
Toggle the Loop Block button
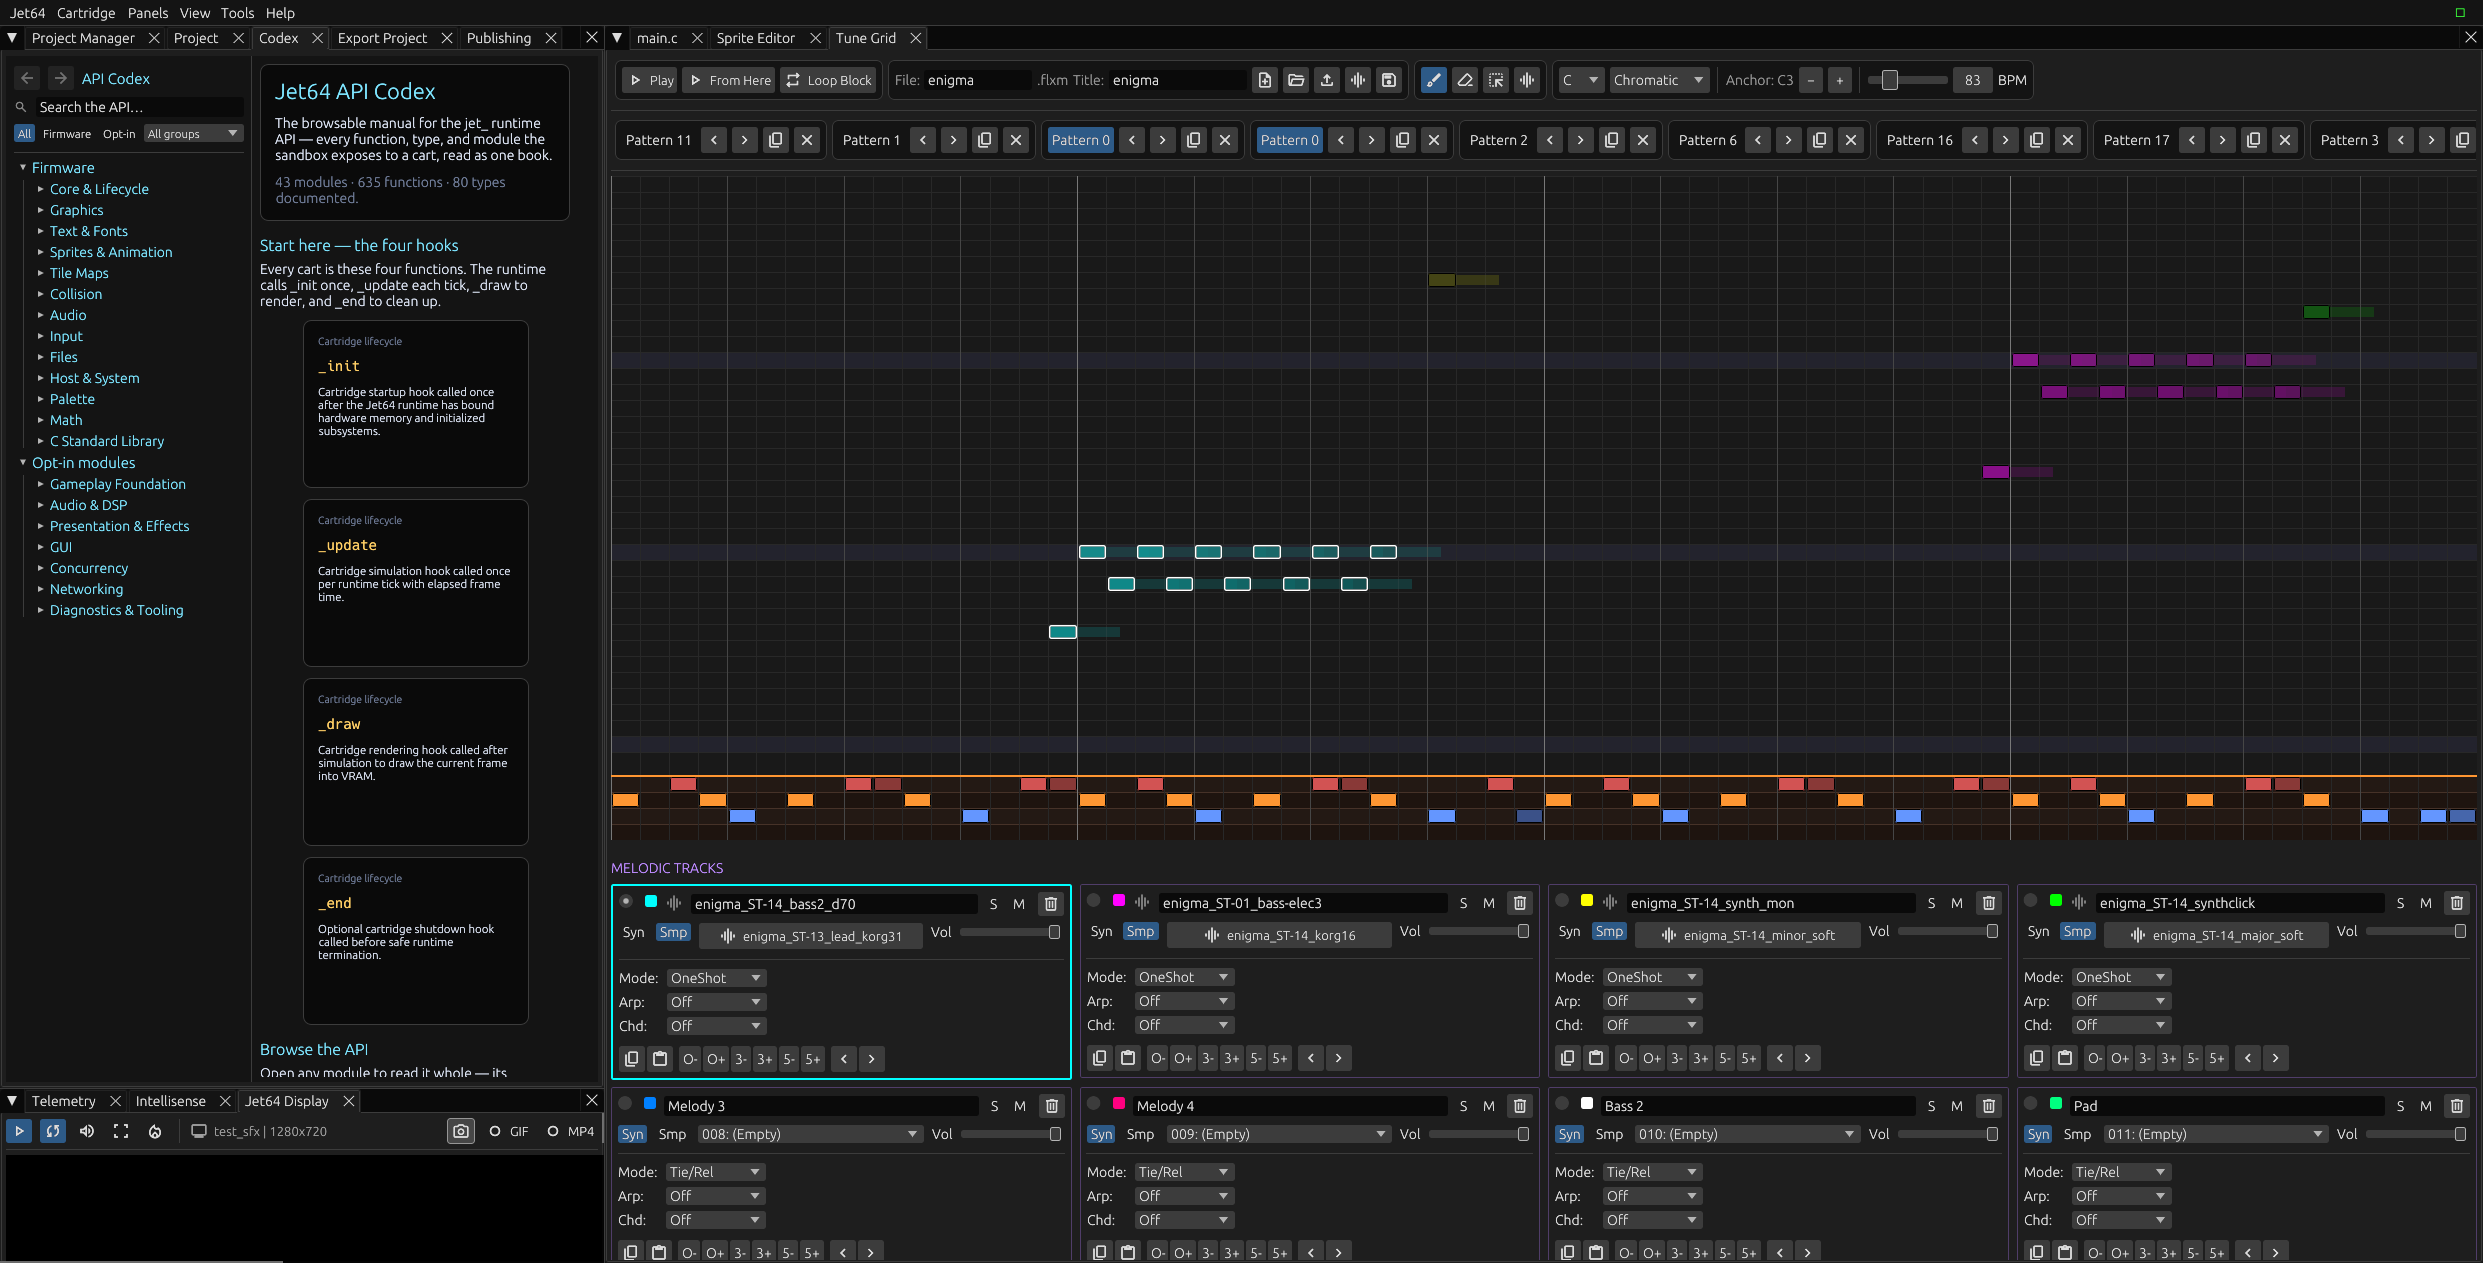tap(828, 80)
